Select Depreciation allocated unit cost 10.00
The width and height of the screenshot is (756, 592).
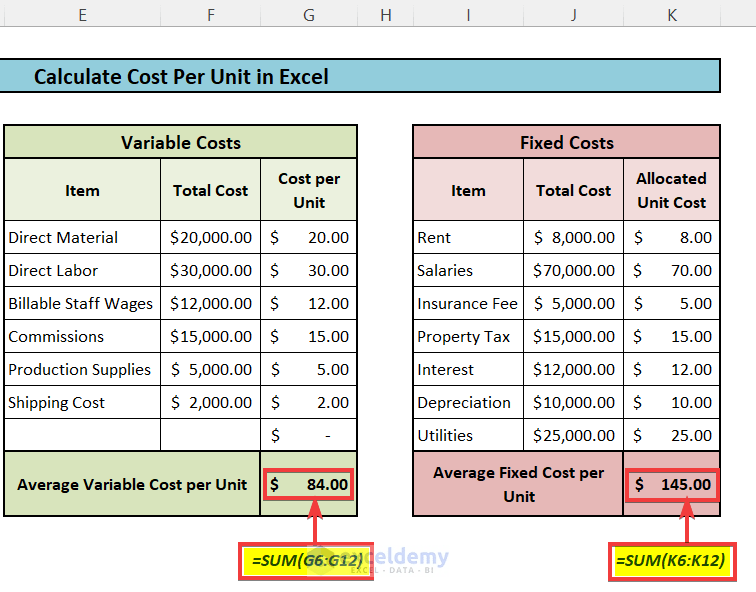coord(672,402)
